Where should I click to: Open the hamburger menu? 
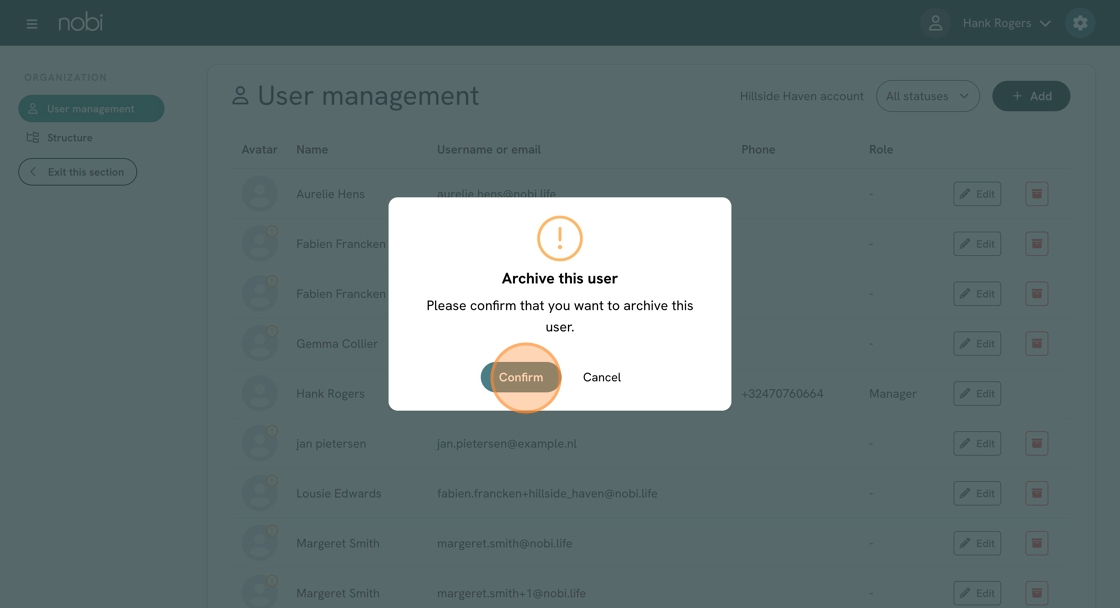32,24
